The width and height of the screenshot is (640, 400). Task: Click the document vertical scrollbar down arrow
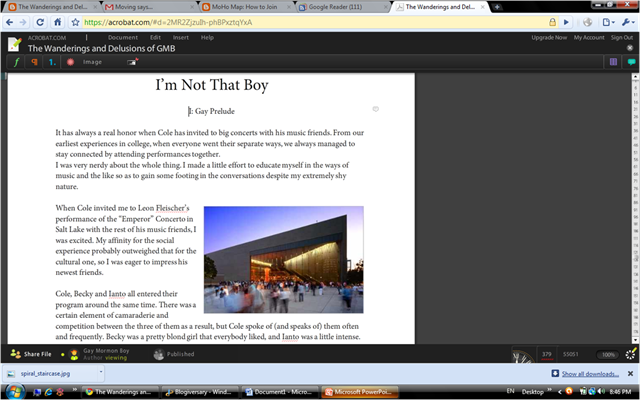pyautogui.click(x=636, y=340)
